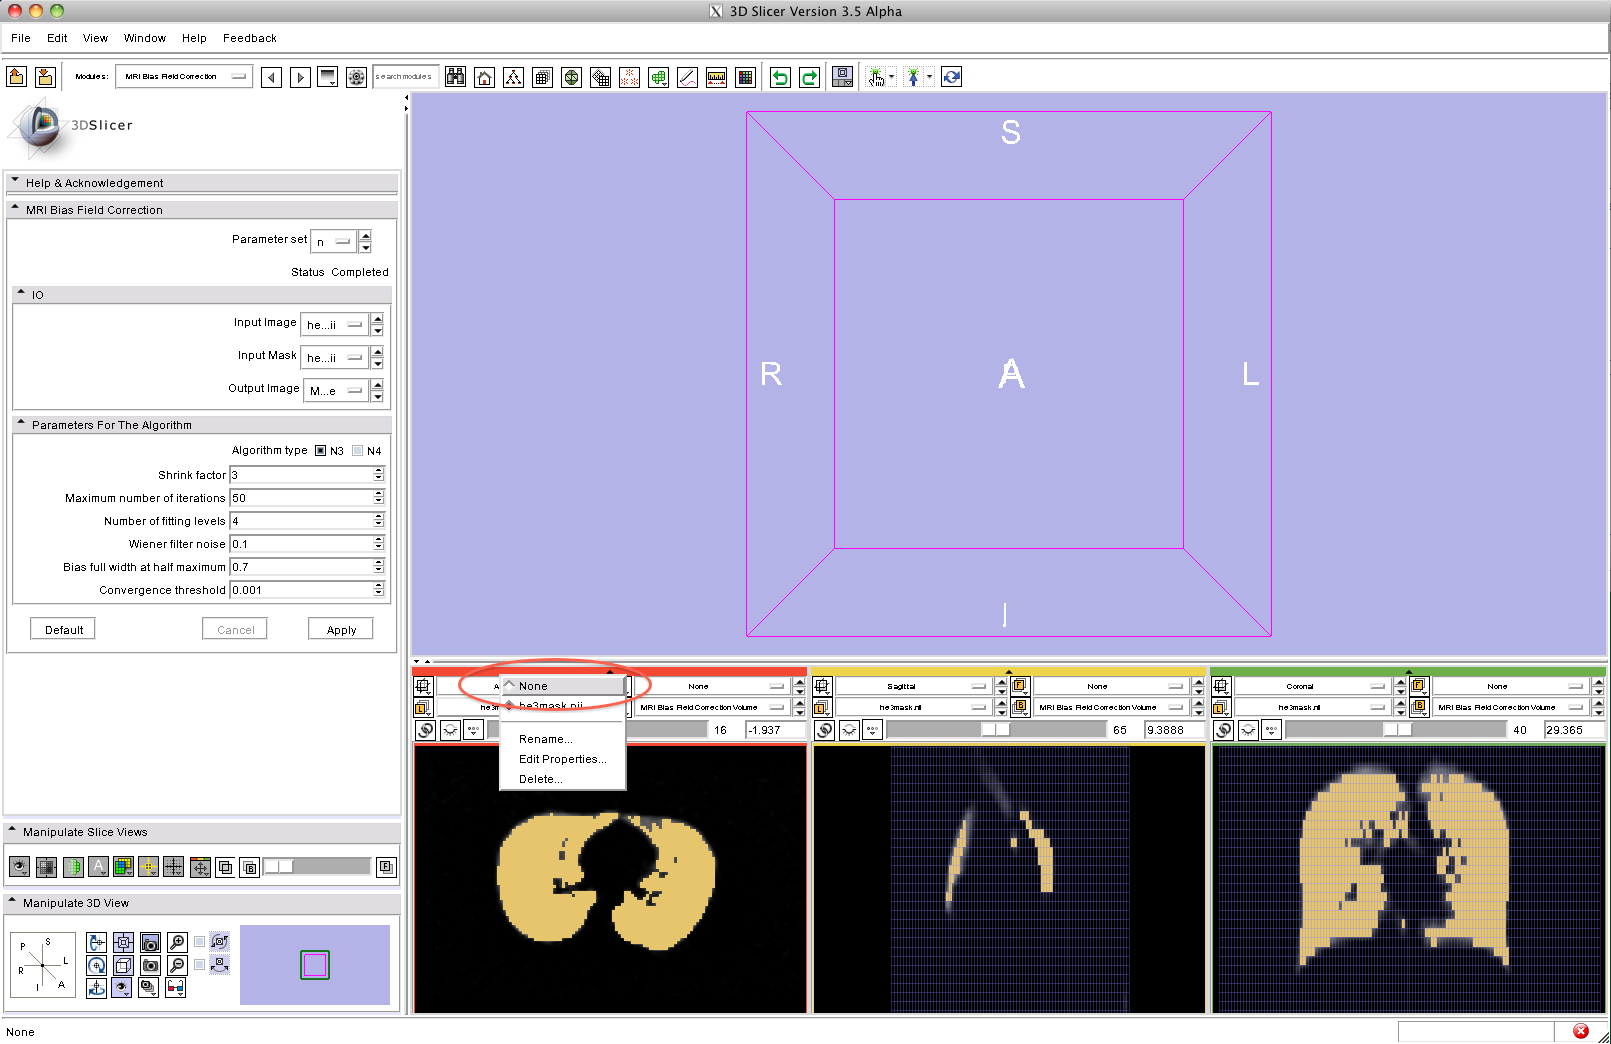Open the Feedback menu
This screenshot has width=1611, height=1044.
249,38
